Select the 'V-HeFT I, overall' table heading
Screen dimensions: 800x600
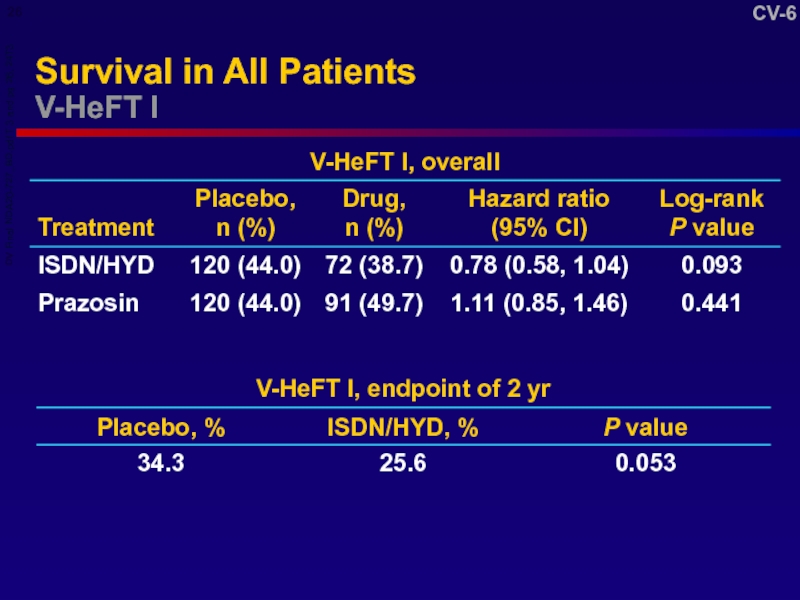pyautogui.click(x=404, y=160)
